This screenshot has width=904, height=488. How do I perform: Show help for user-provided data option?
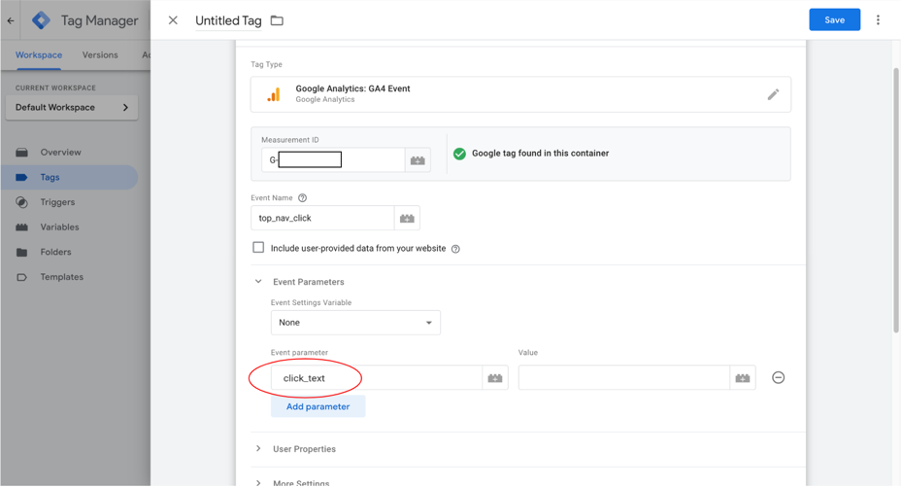coord(455,249)
